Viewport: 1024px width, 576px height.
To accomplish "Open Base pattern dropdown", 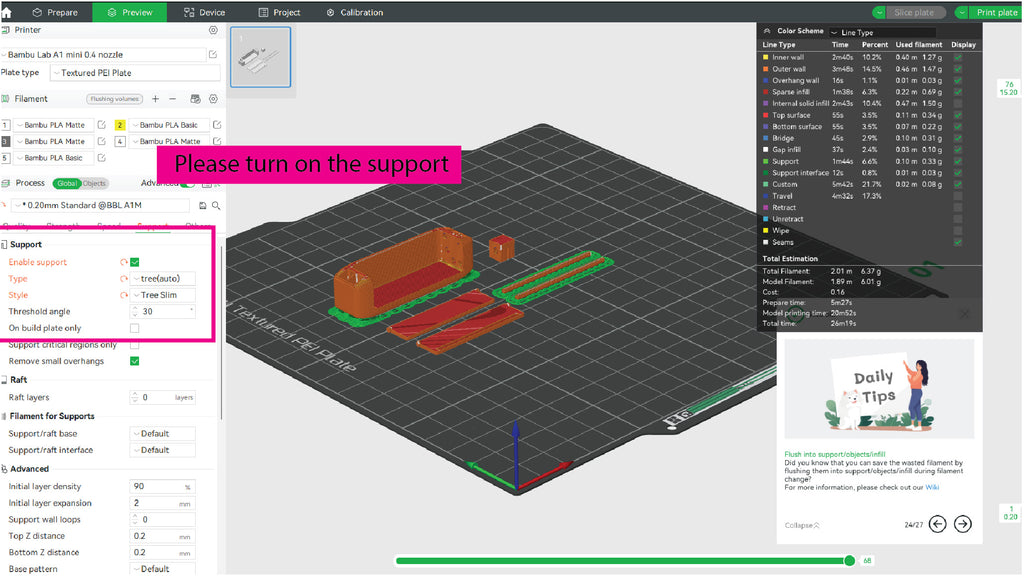I will (x=163, y=569).
